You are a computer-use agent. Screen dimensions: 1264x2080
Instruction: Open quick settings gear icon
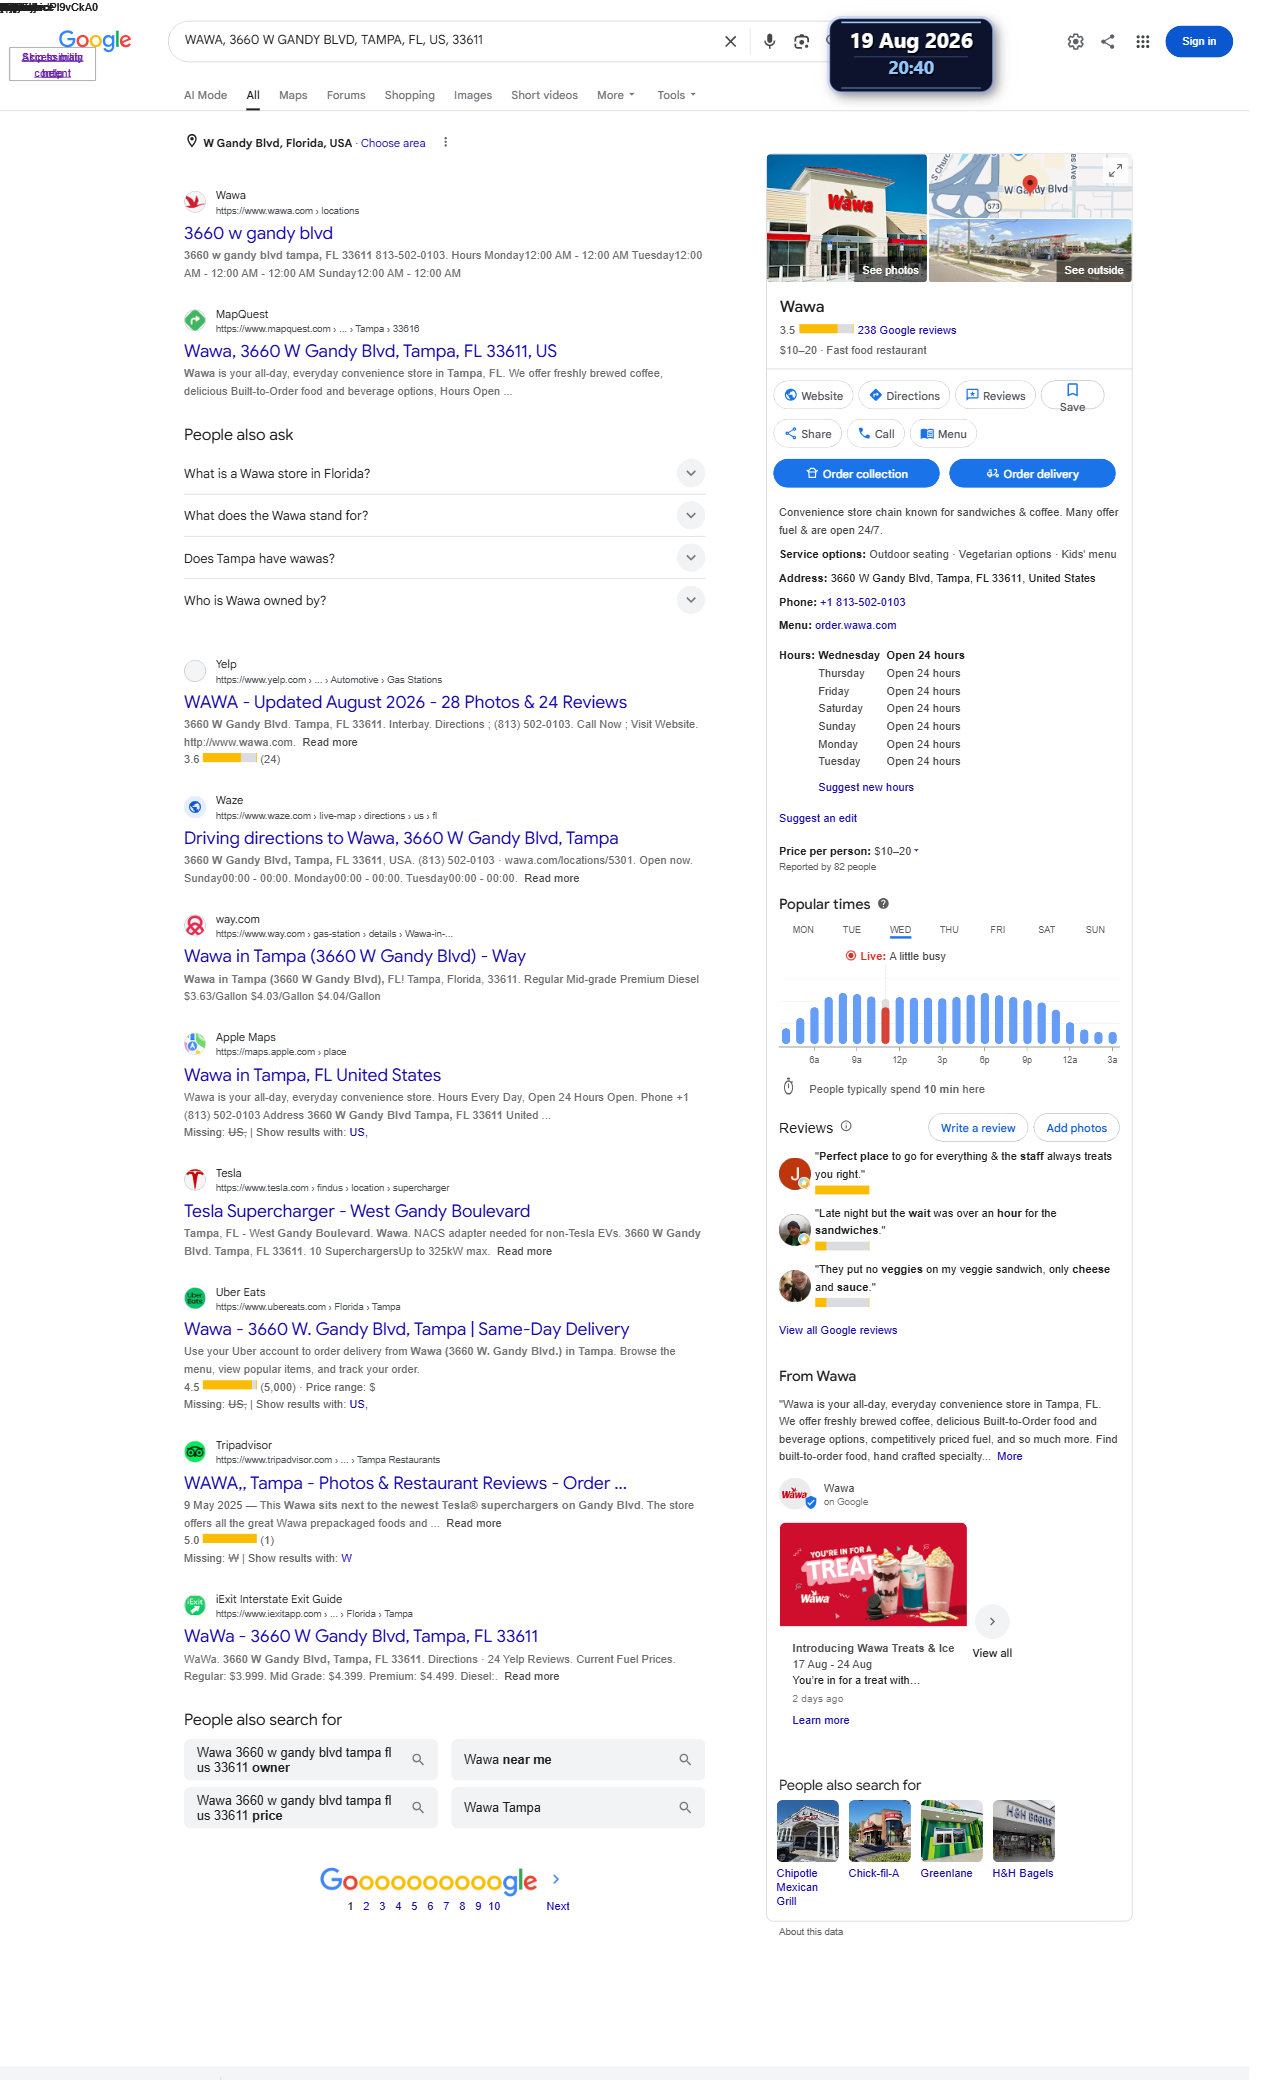[x=1076, y=42]
